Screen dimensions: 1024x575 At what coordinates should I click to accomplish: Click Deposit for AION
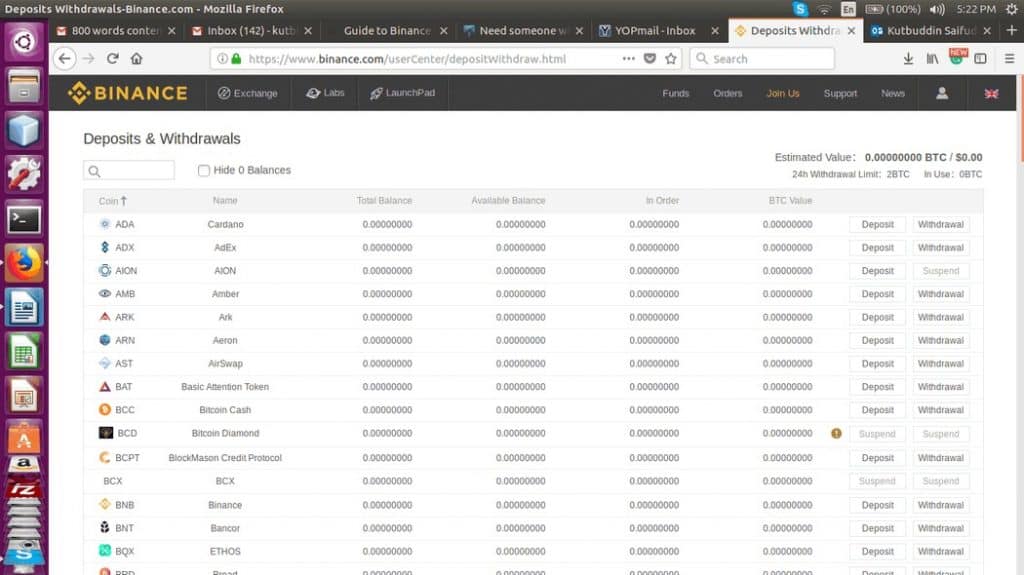tap(877, 271)
